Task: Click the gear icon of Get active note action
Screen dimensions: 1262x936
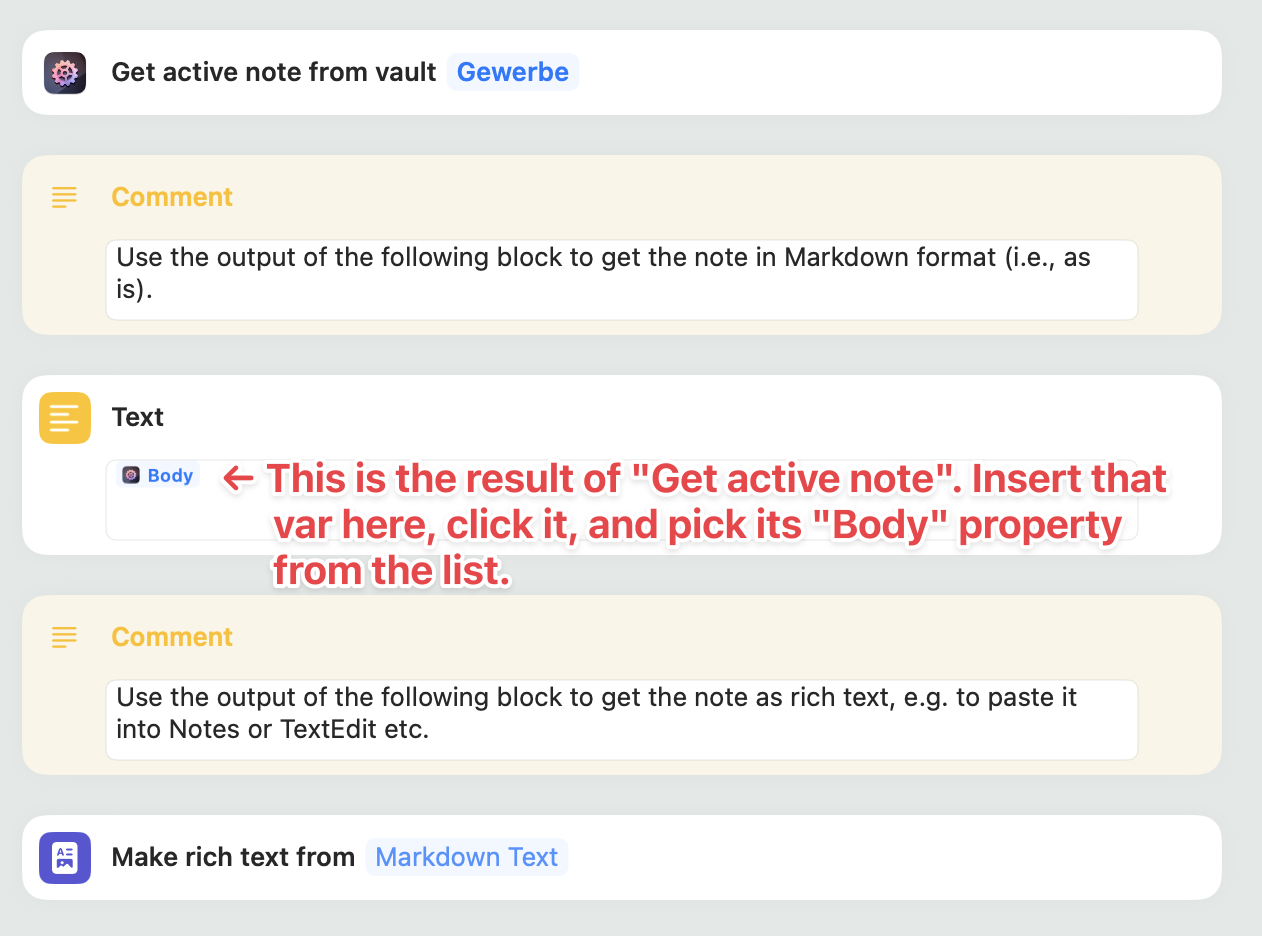Action: [65, 73]
